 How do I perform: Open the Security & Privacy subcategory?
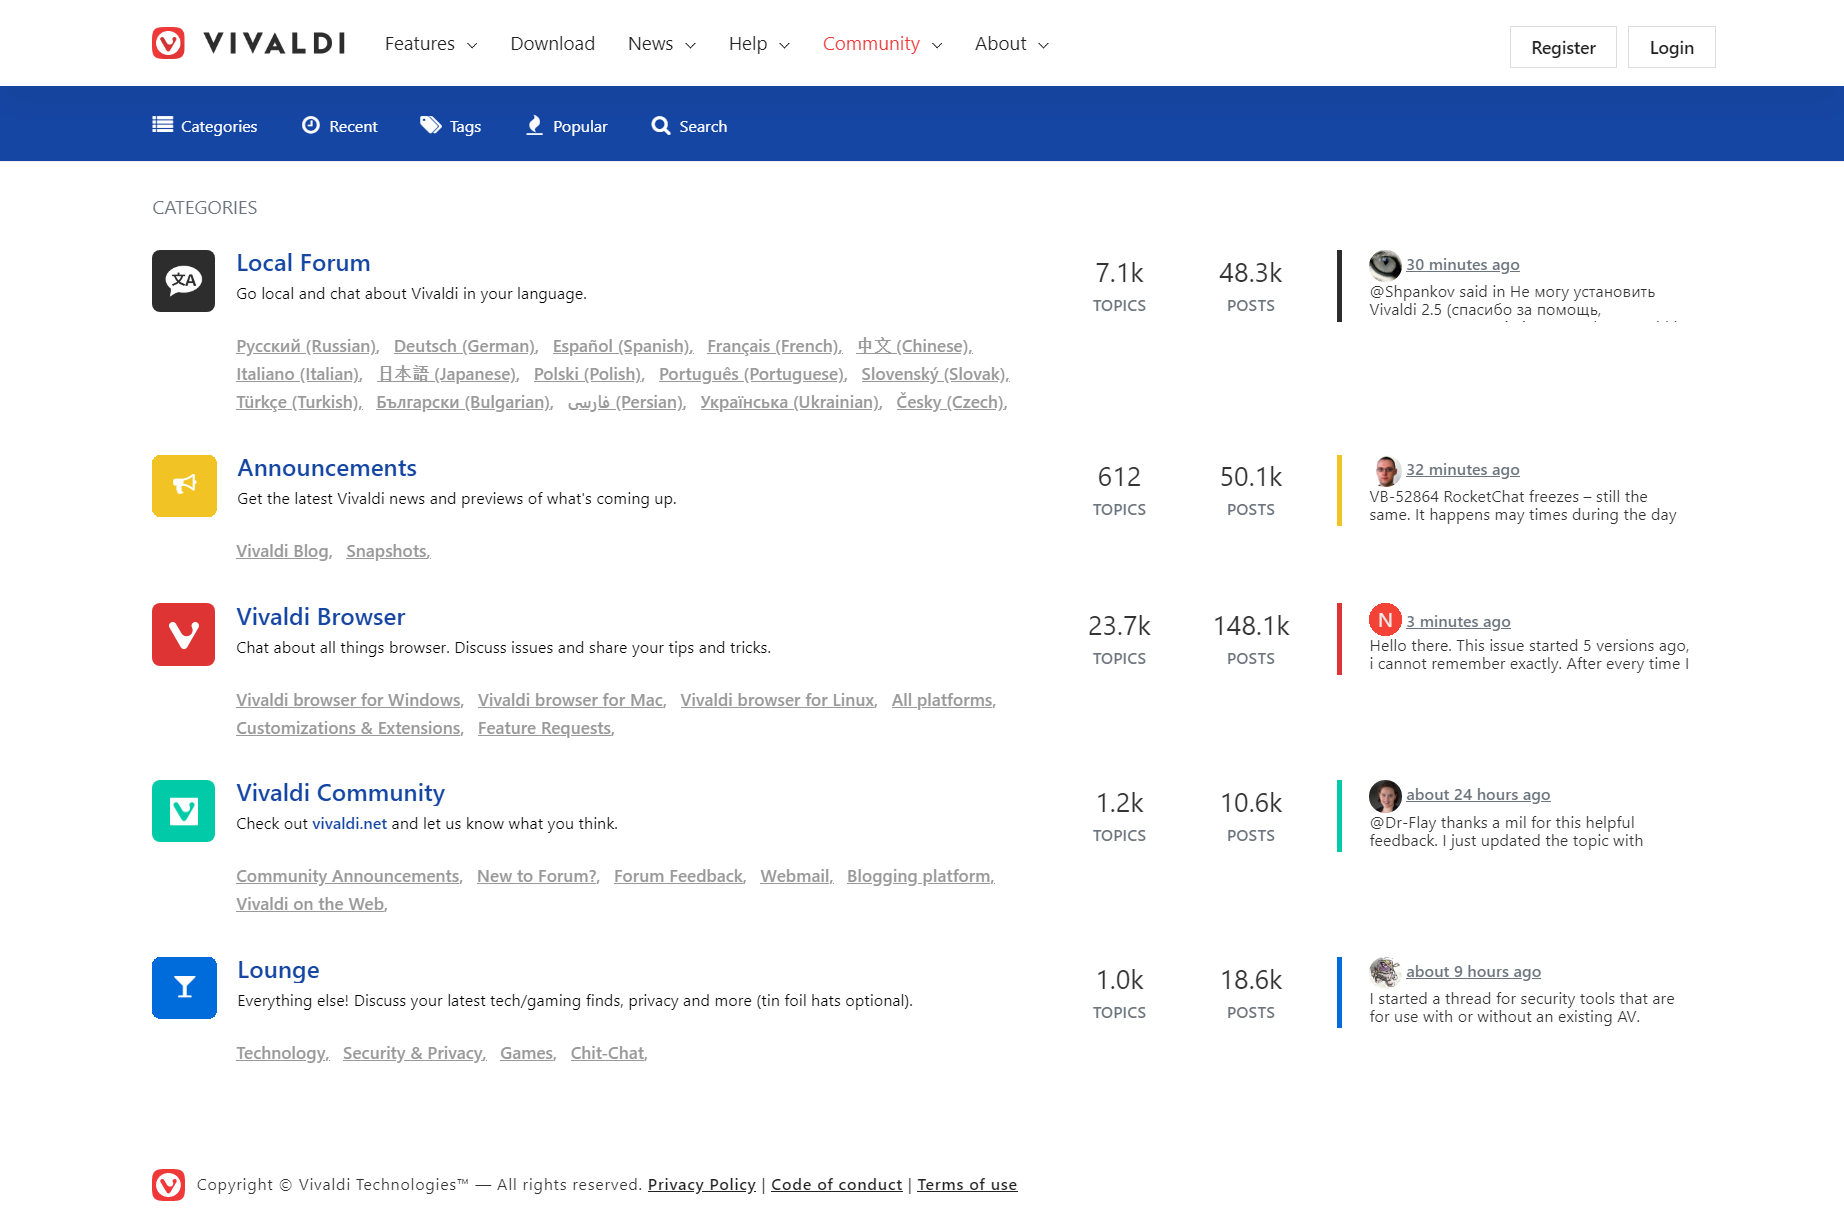[414, 1053]
